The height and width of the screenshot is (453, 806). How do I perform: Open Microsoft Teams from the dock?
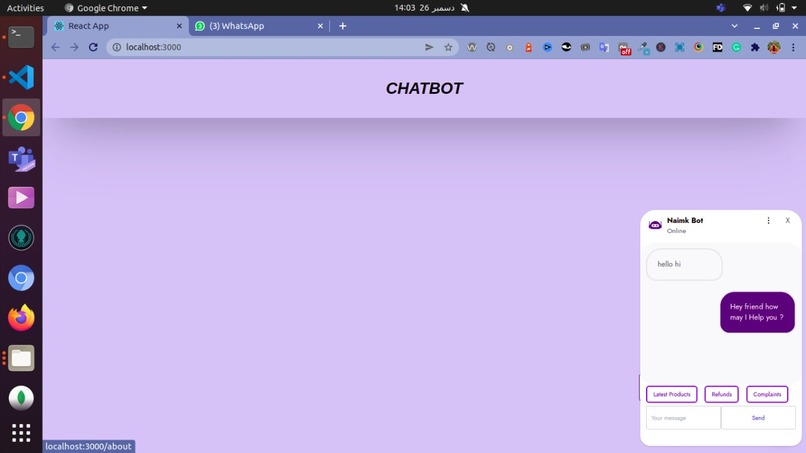(x=21, y=158)
